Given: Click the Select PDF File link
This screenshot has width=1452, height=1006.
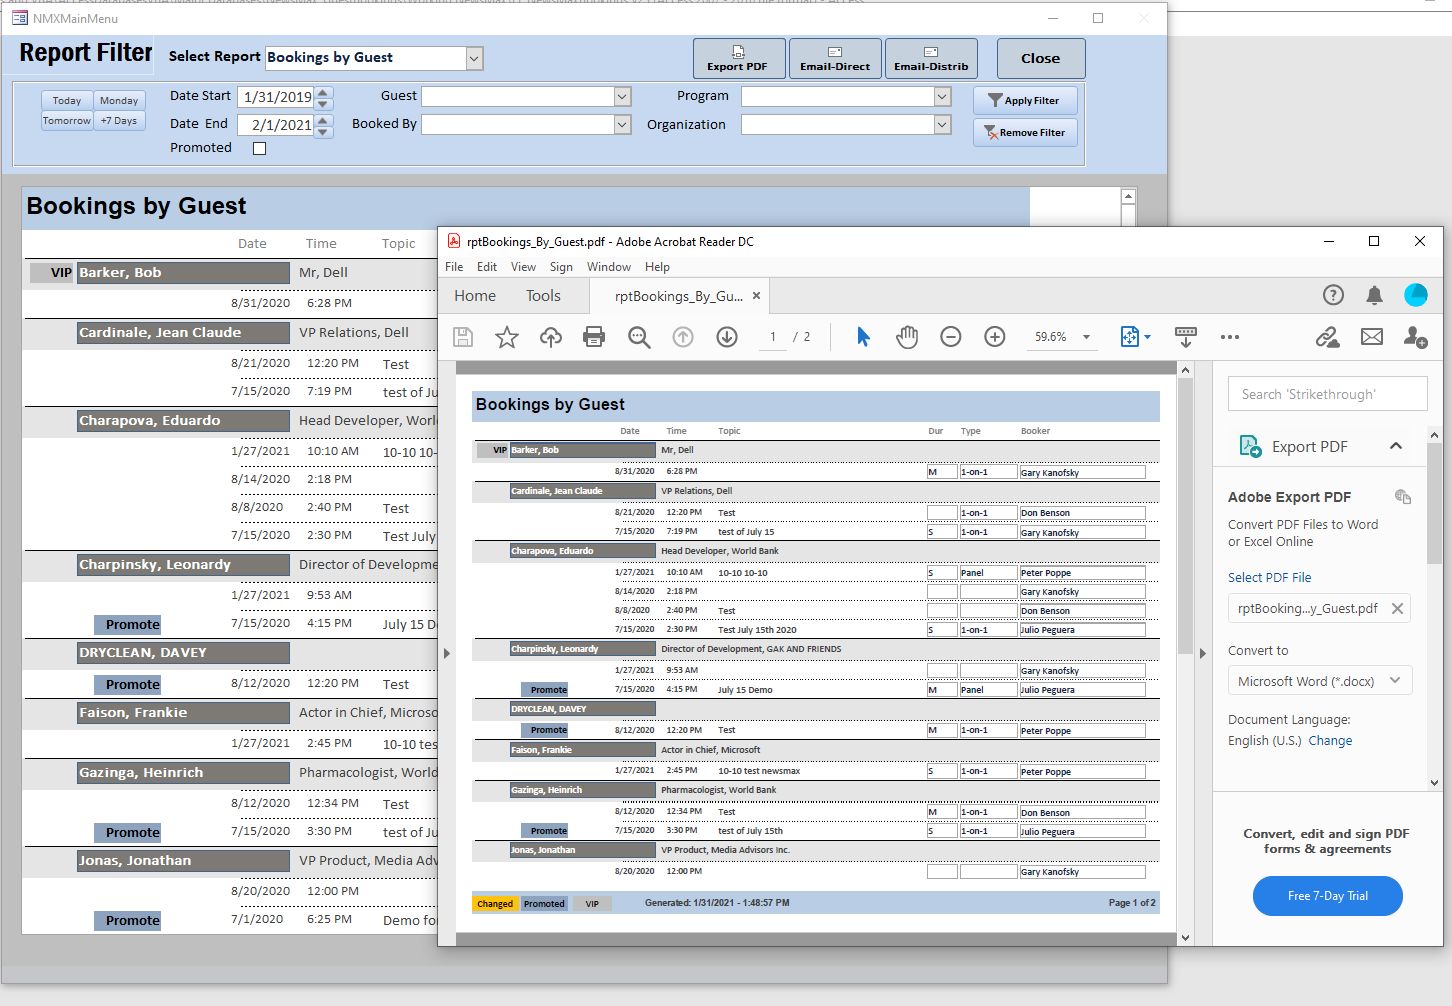Looking at the screenshot, I should click(1269, 577).
